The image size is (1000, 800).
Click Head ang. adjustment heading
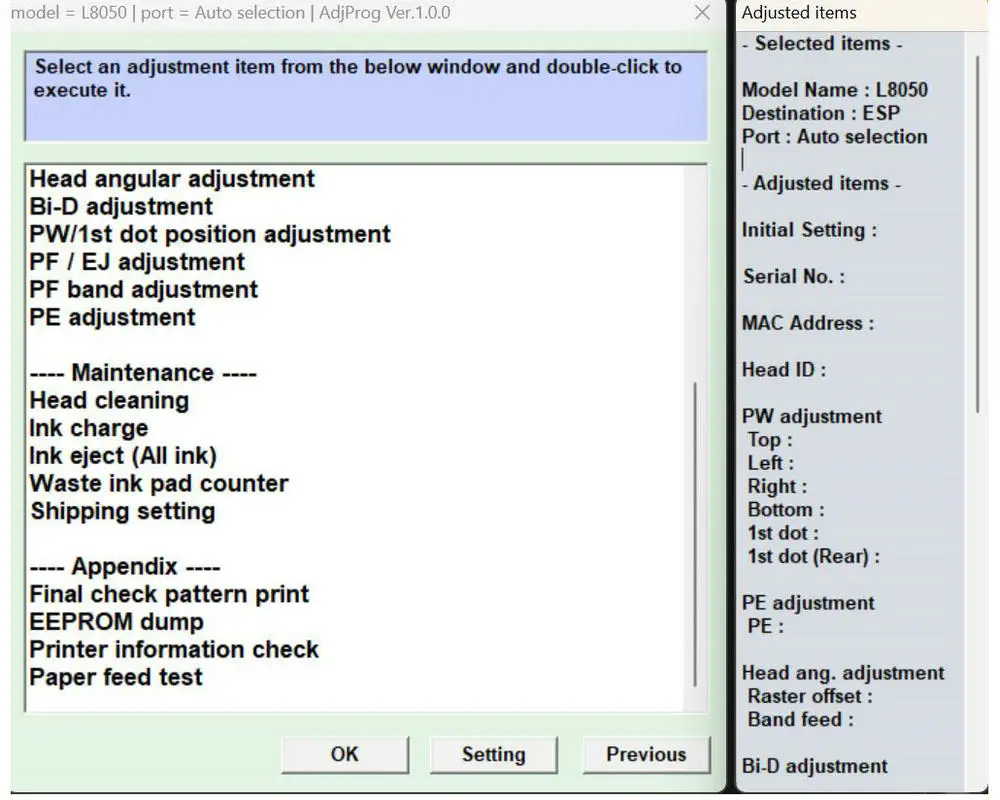[842, 673]
